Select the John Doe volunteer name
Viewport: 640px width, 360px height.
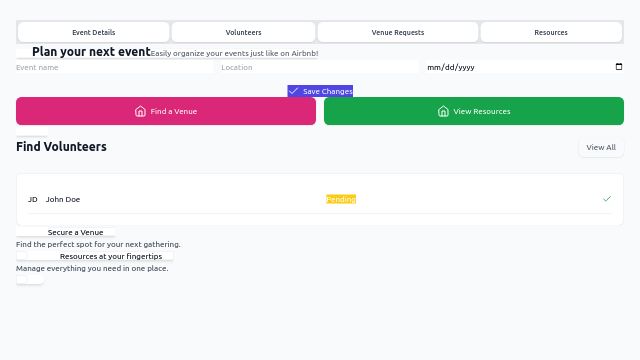point(63,199)
